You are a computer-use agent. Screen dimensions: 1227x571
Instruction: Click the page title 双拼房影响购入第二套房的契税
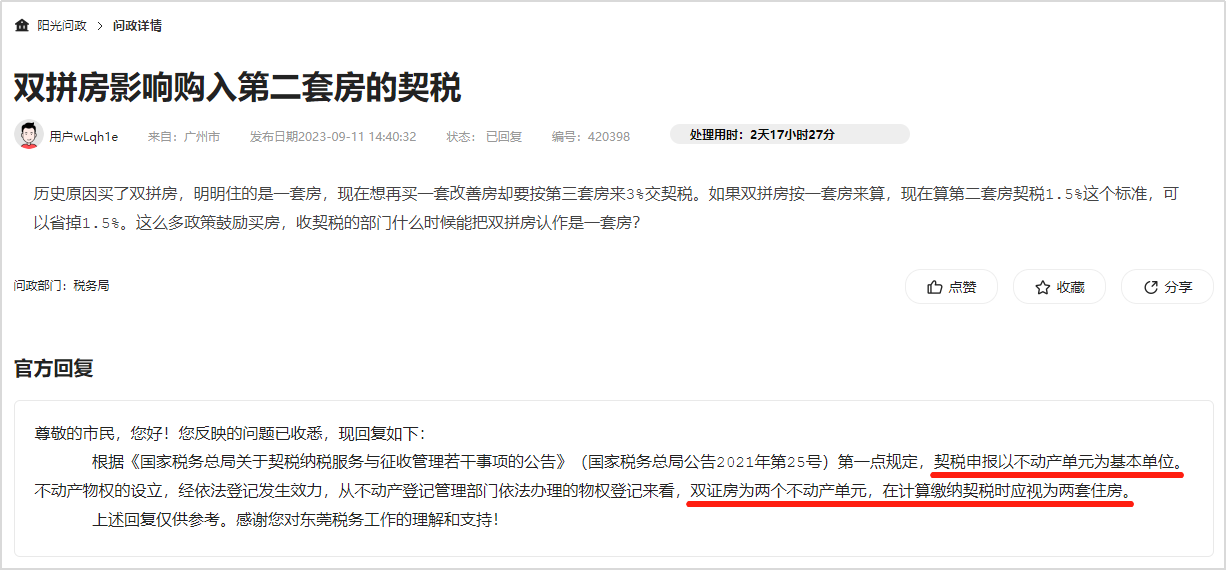click(237, 87)
